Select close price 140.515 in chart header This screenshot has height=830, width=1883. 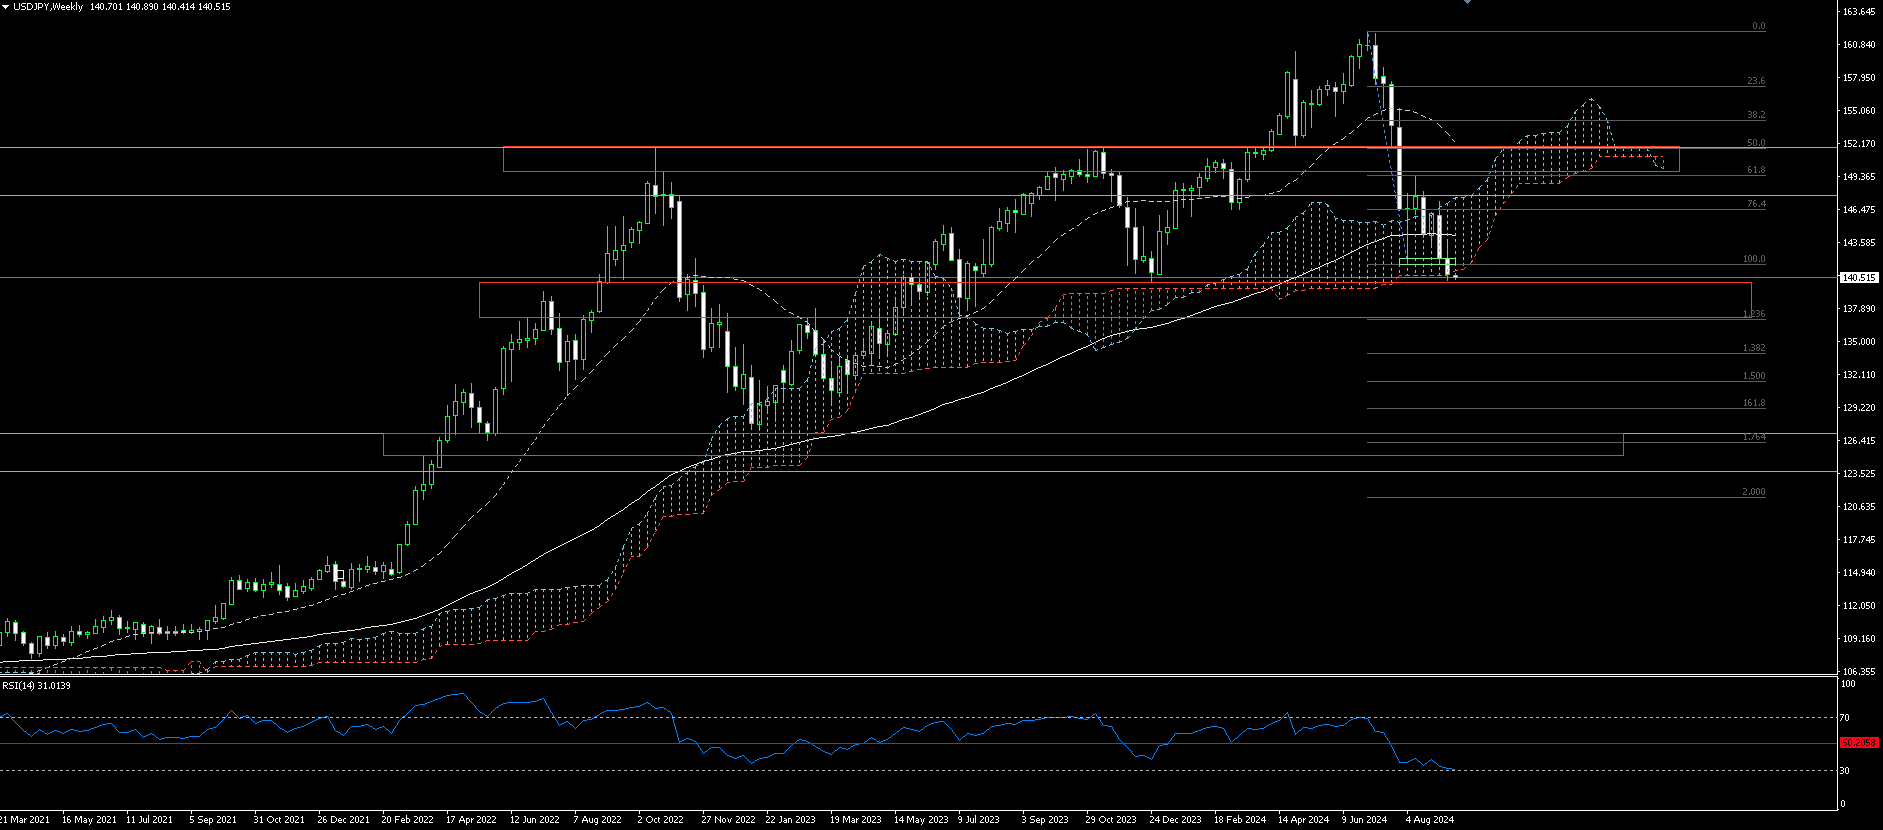(x=214, y=7)
